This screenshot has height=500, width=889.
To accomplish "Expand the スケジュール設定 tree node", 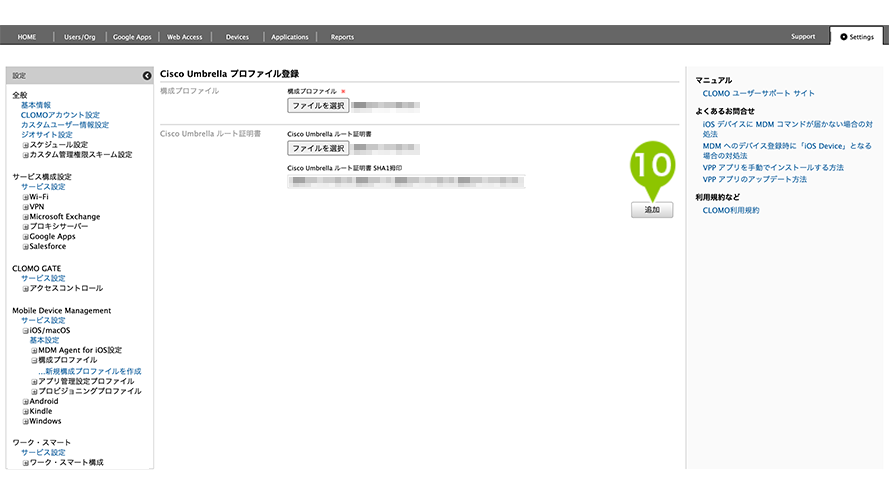I will [26, 145].
